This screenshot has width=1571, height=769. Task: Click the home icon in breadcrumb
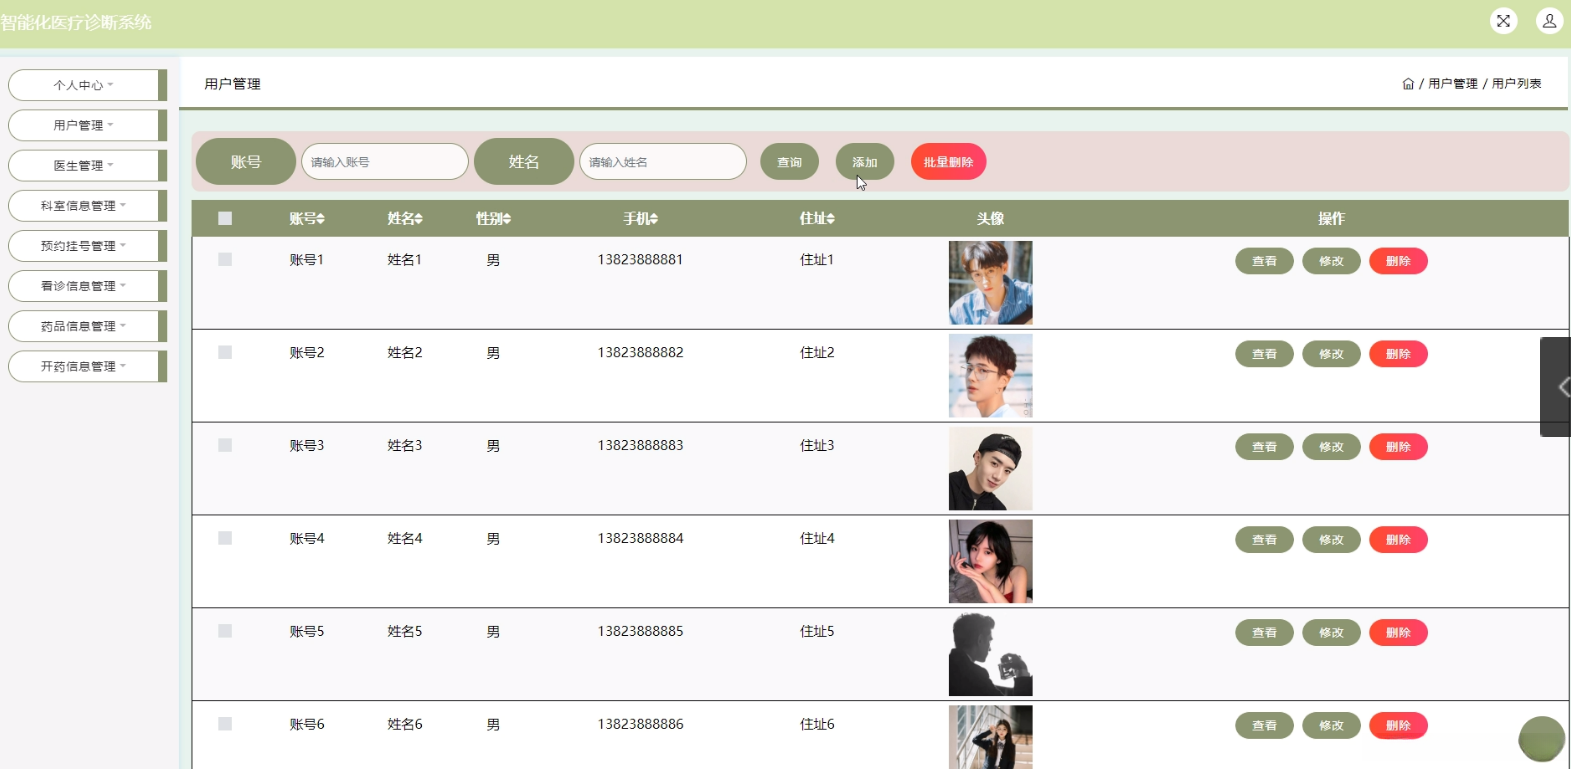pos(1408,84)
